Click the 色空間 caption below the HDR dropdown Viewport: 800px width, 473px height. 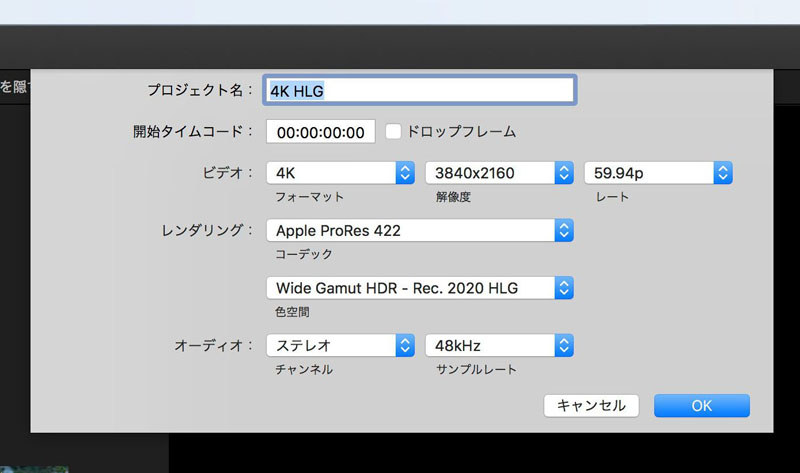click(x=293, y=312)
